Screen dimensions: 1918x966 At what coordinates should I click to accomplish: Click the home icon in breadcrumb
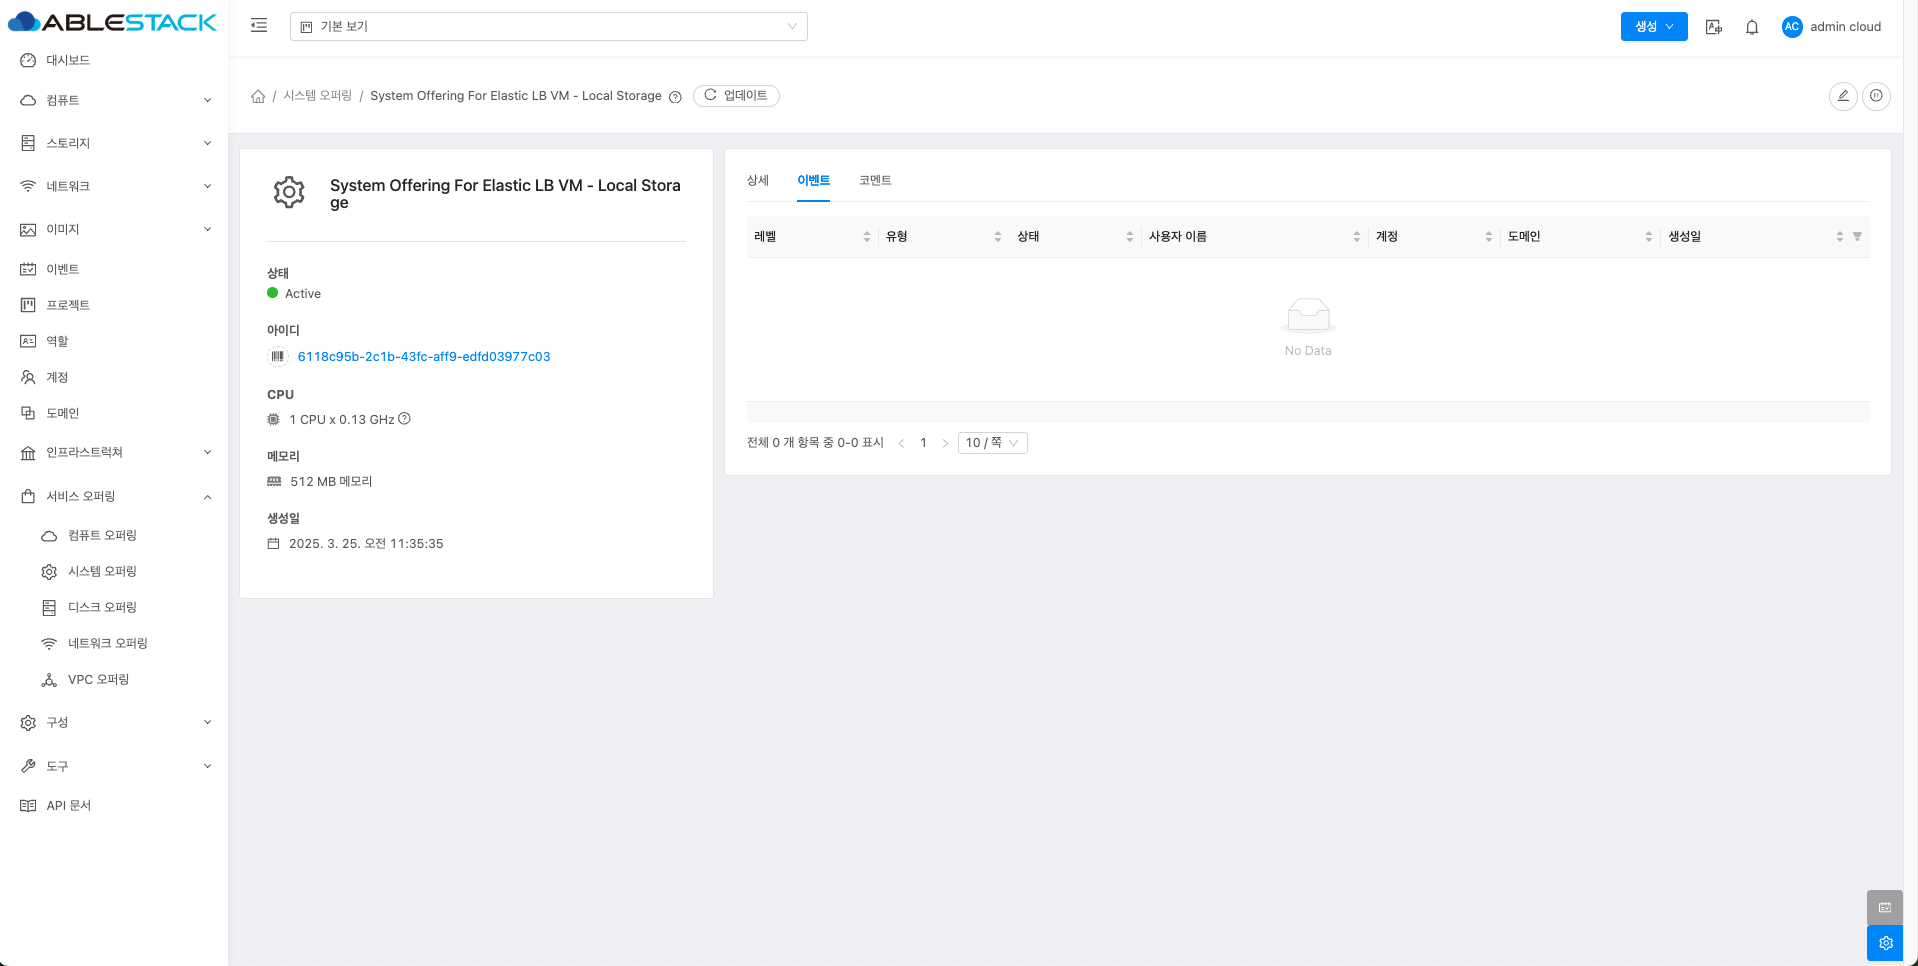[258, 96]
